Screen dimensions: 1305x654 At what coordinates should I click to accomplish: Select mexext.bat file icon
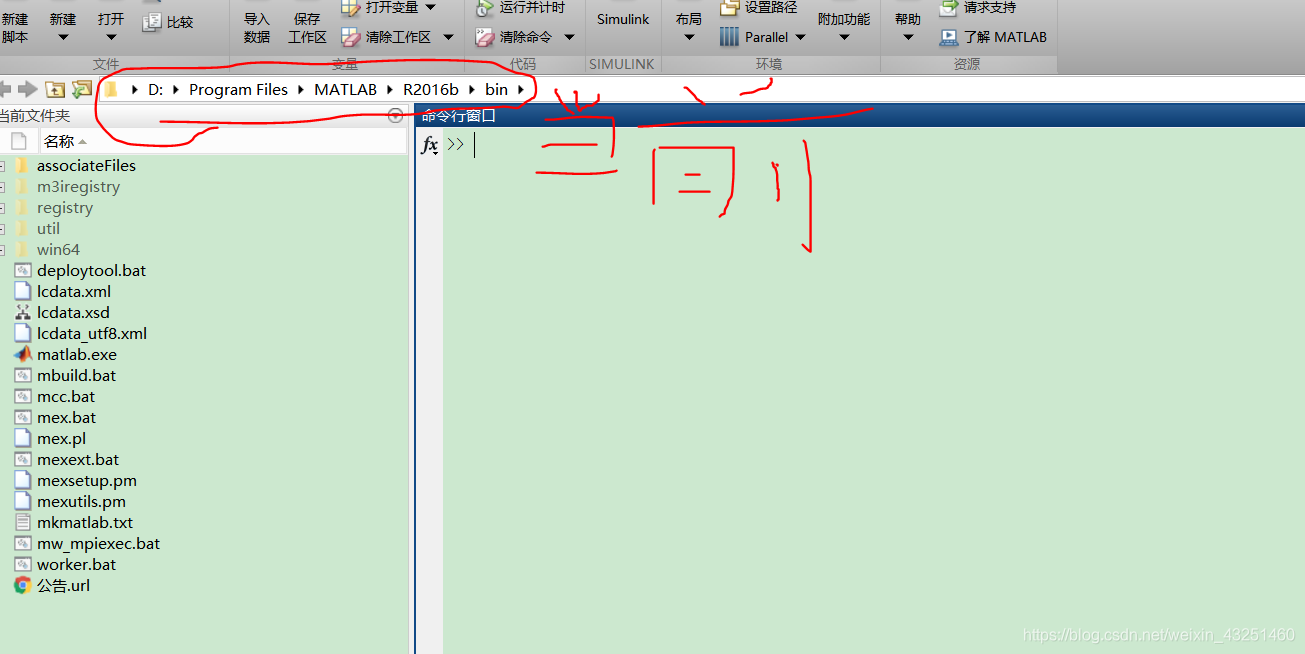pos(22,460)
